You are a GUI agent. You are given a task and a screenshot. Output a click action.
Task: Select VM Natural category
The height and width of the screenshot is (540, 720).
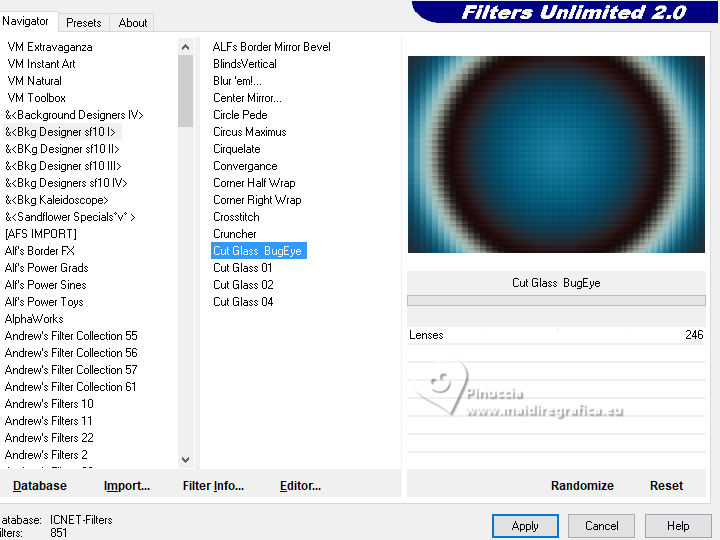[x=34, y=81]
